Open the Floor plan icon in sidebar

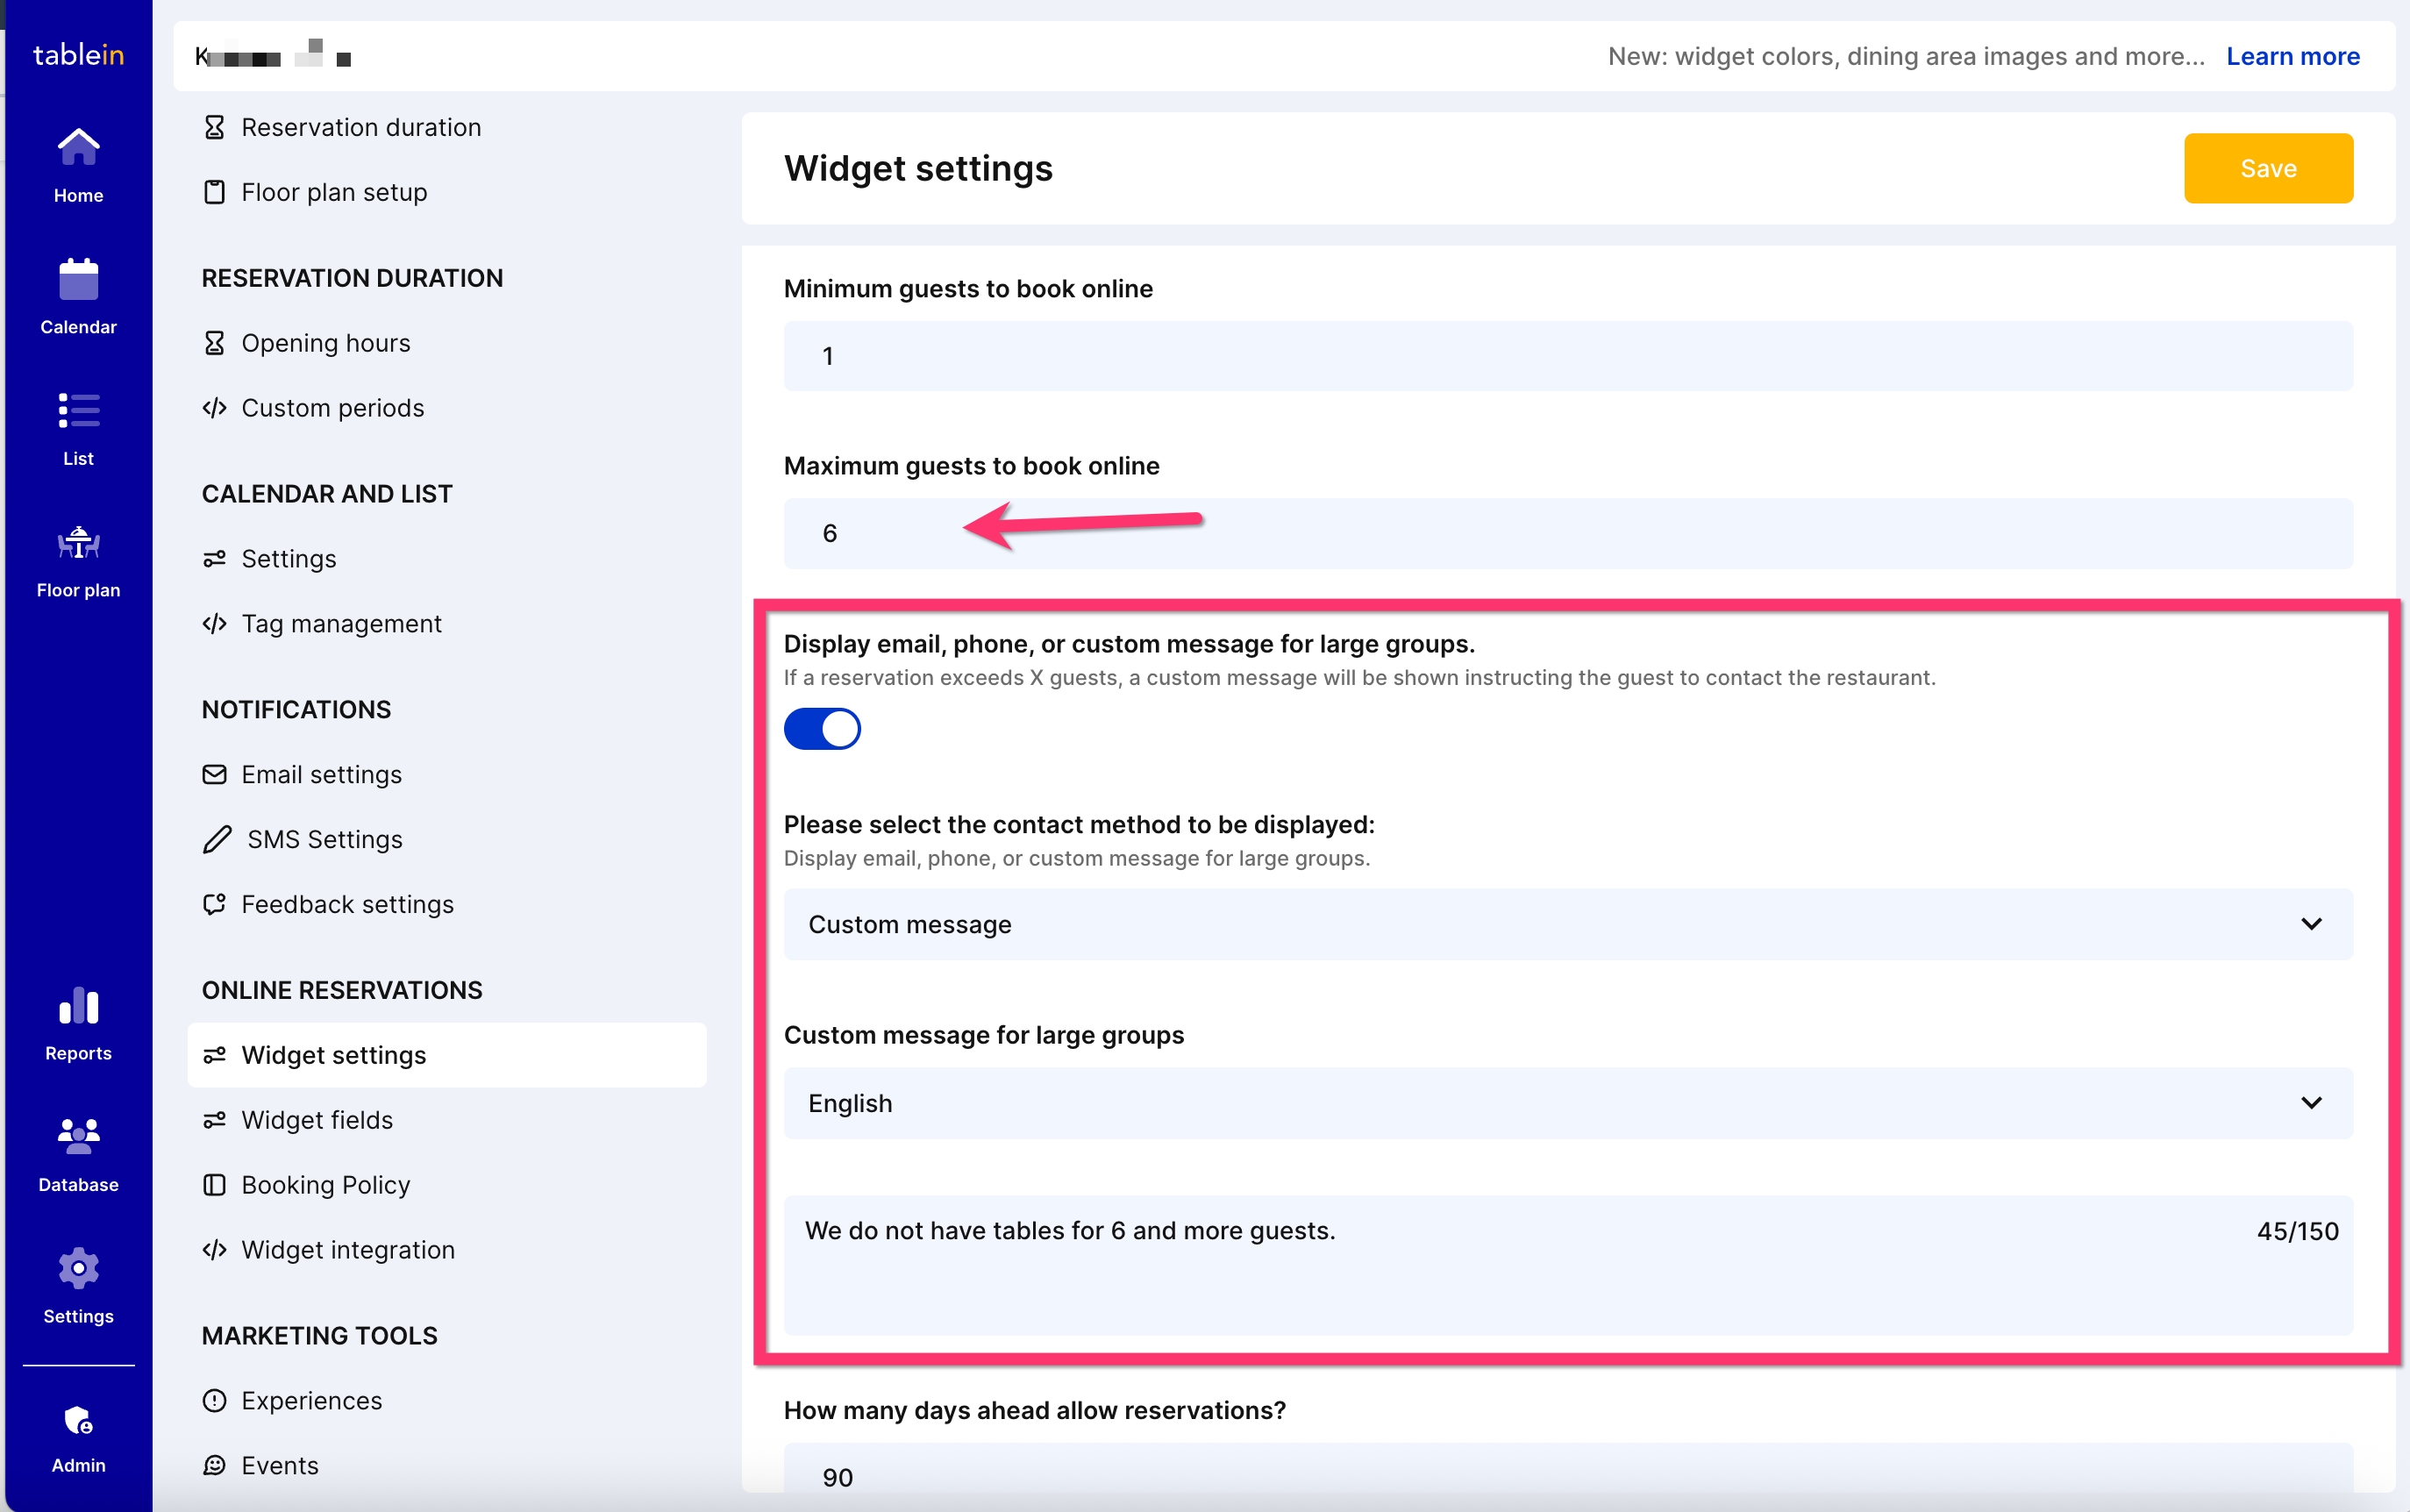tap(78, 542)
